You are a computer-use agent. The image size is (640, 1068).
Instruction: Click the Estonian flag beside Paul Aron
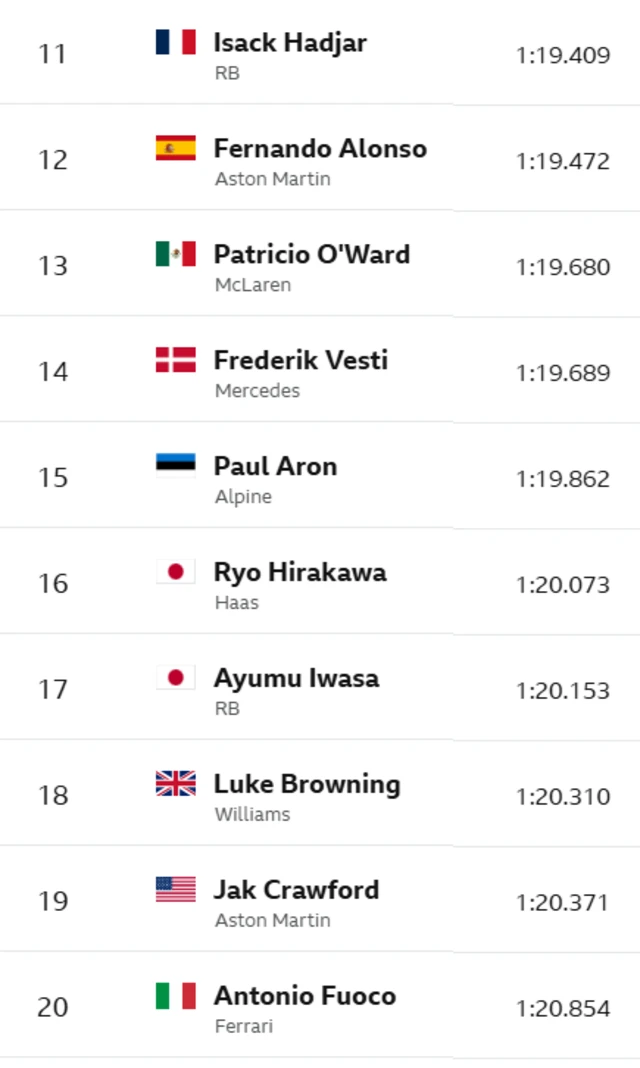(x=175, y=466)
